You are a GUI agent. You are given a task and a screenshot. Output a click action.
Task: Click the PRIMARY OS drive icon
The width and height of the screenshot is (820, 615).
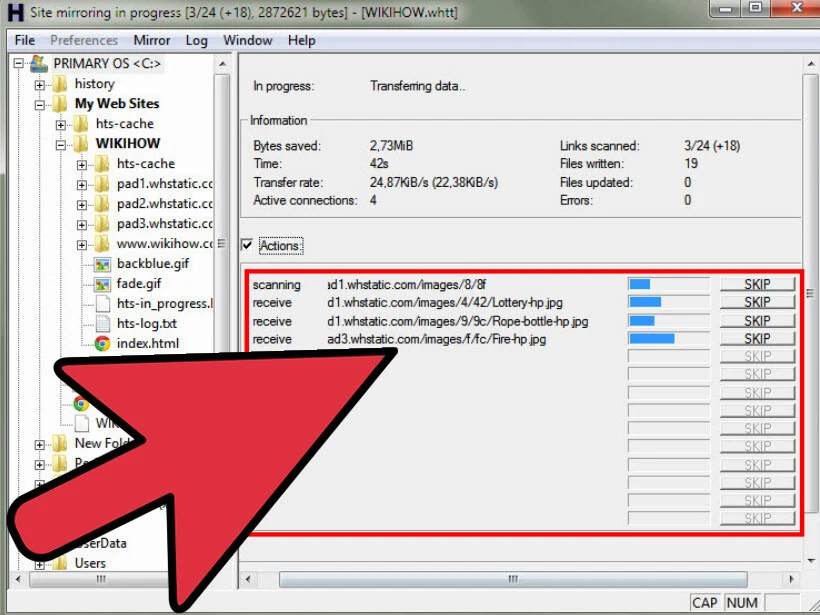(x=37, y=63)
